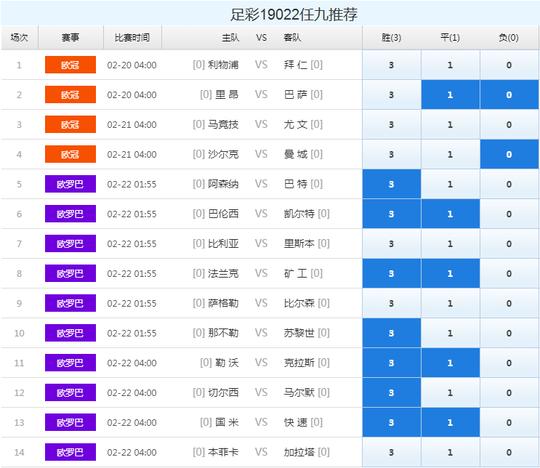
Task: Click match time 02-22 01:55 in row 10
Action: pyautogui.click(x=132, y=333)
